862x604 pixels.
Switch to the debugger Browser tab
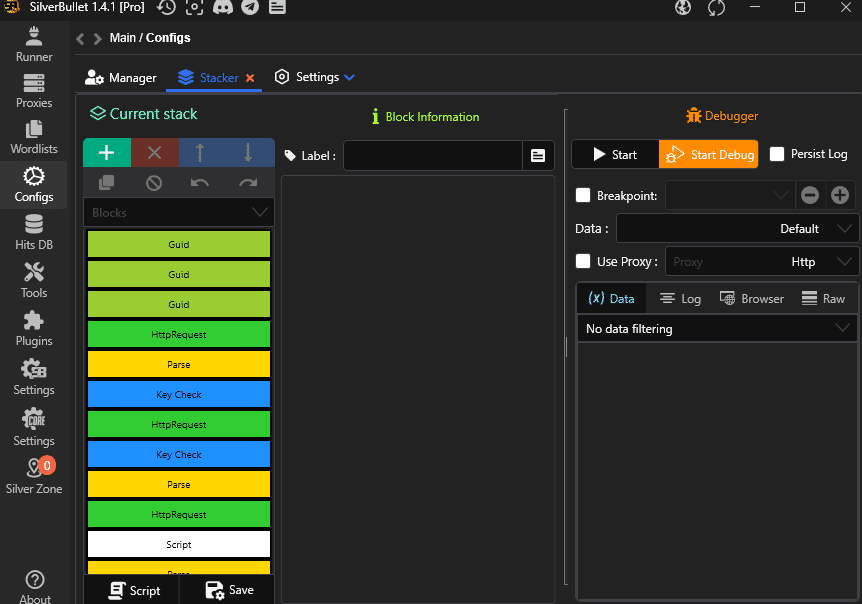[x=752, y=298]
